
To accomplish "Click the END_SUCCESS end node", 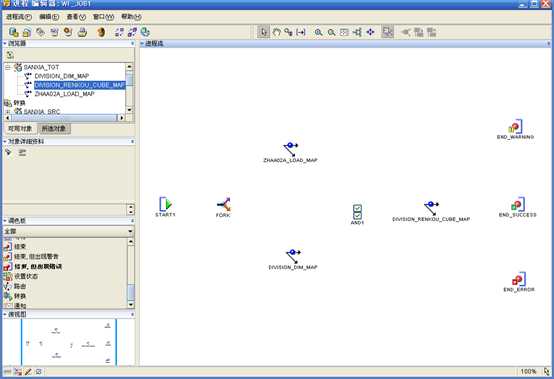I will pos(517,207).
